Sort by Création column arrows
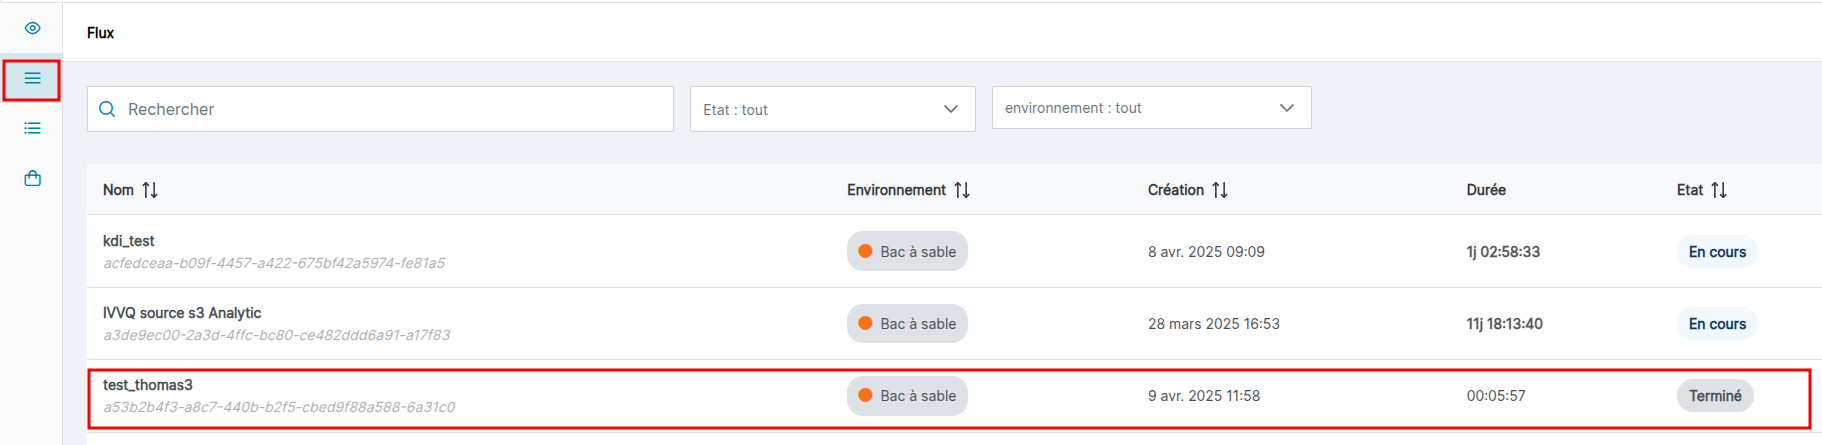Screen dimensions: 1822x445 [1220, 190]
